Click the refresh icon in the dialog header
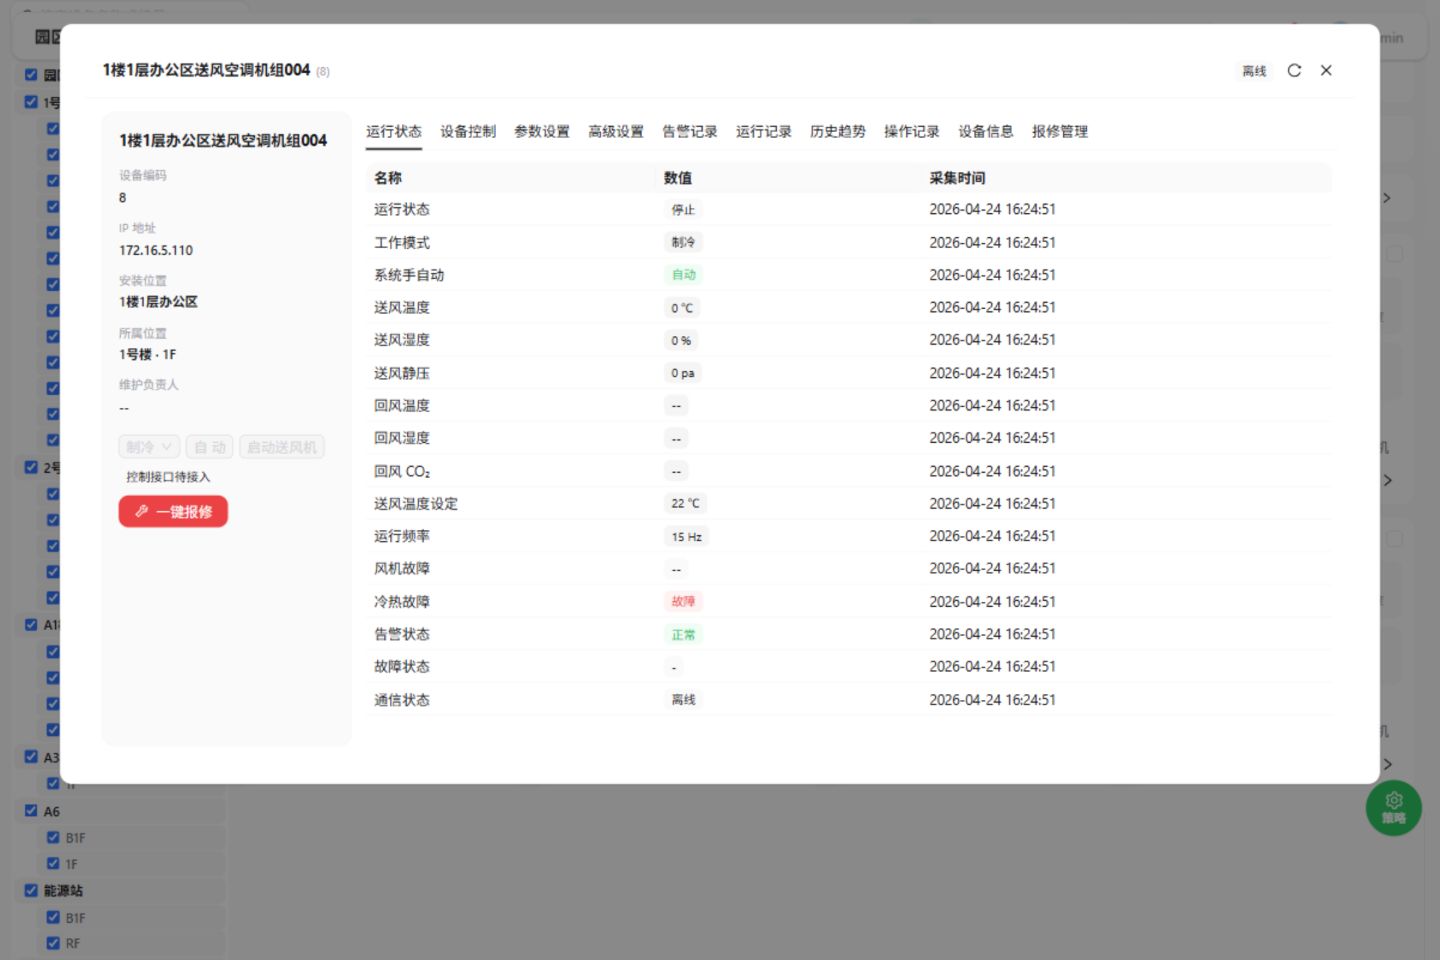 click(x=1294, y=70)
